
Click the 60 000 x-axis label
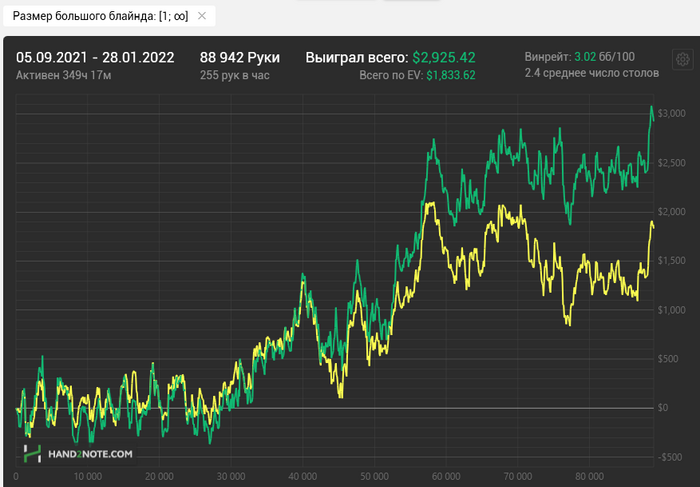pos(446,476)
